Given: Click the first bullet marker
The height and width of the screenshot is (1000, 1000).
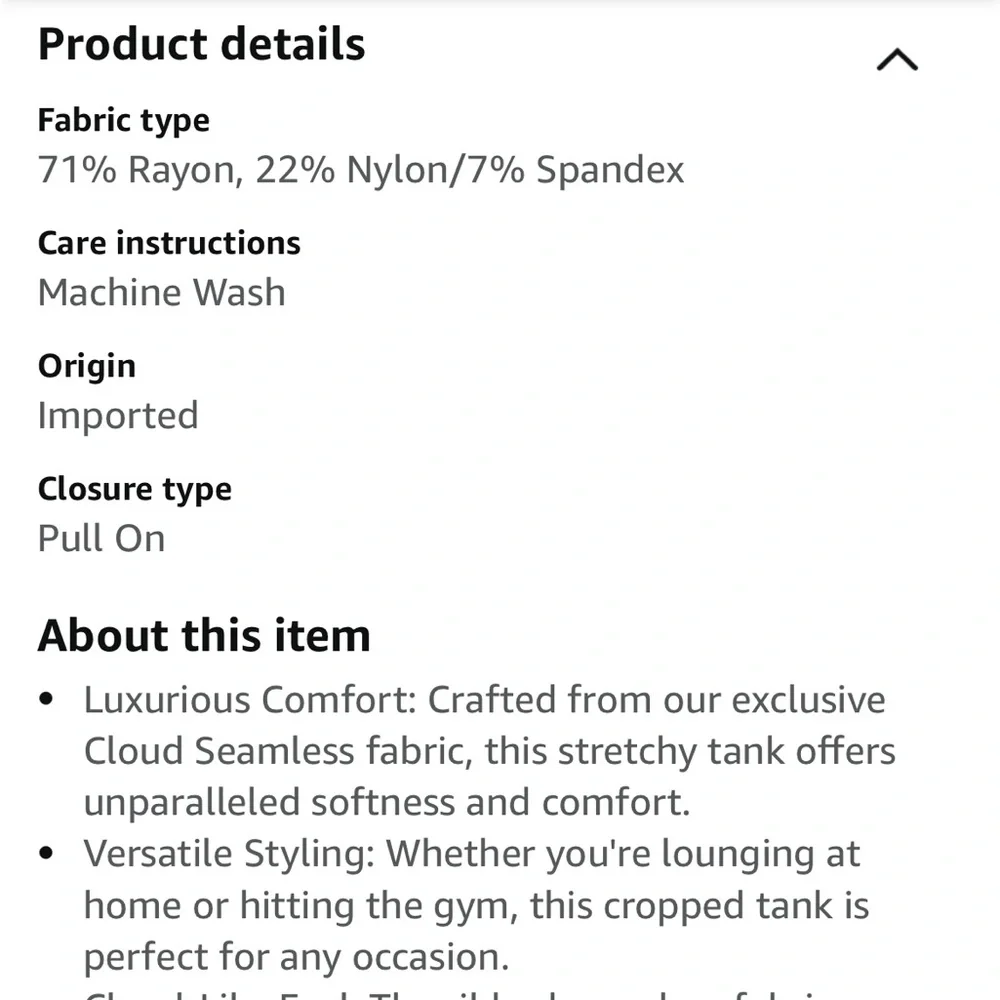Looking at the screenshot, I should (x=46, y=699).
